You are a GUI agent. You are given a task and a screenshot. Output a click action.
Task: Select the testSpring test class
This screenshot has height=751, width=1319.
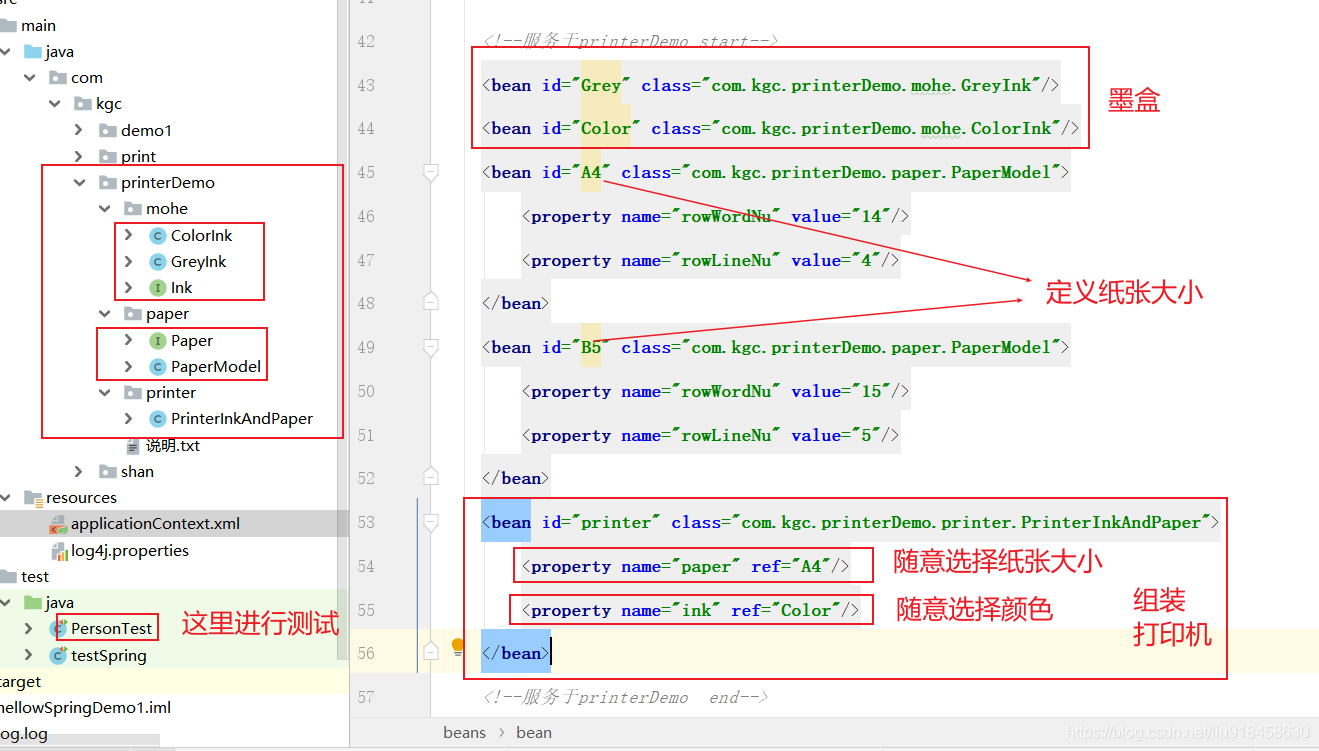click(109, 655)
